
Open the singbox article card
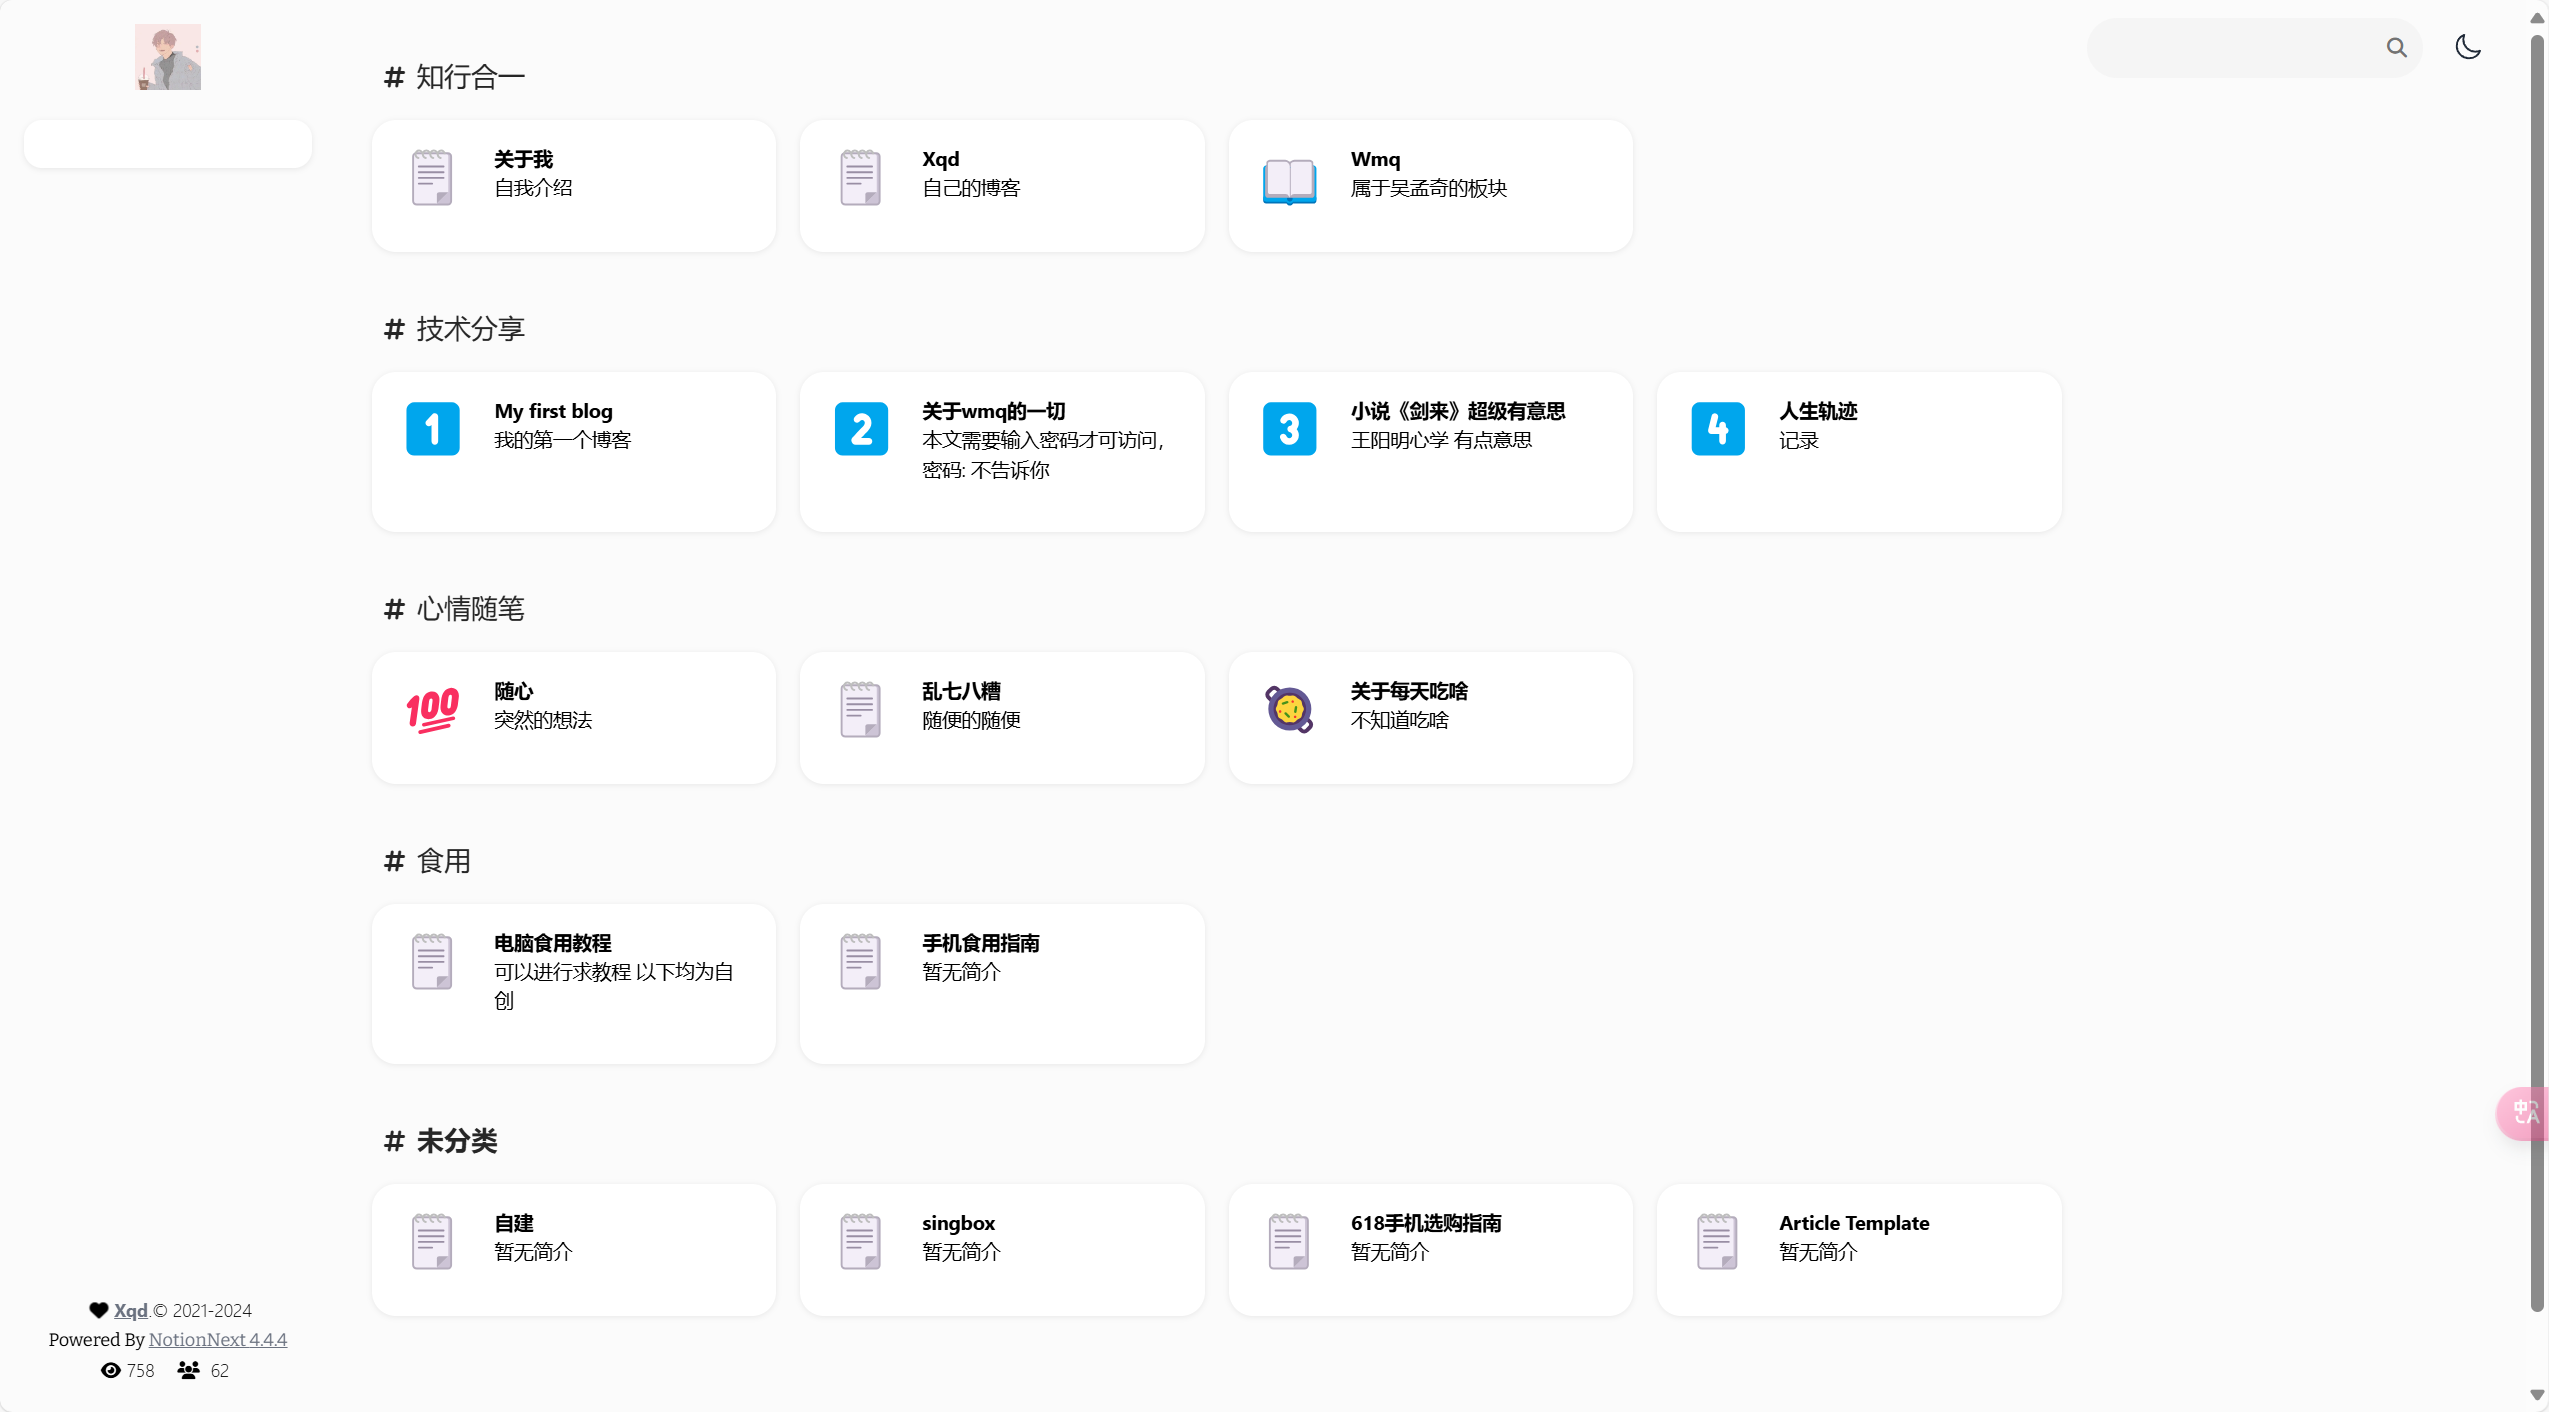1001,1249
